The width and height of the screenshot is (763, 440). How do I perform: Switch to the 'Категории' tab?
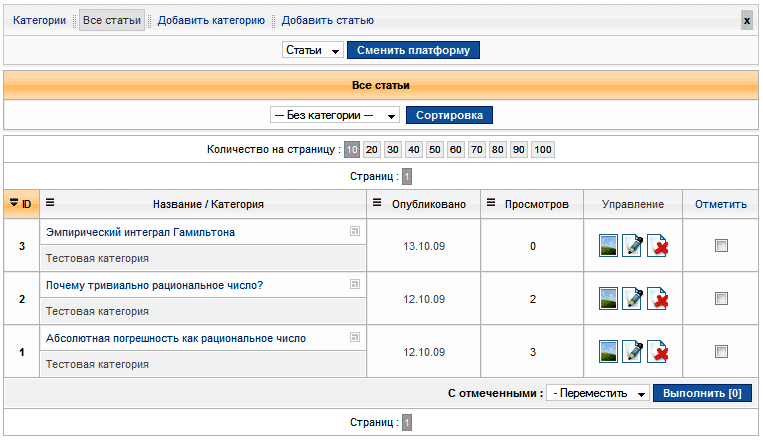click(40, 20)
